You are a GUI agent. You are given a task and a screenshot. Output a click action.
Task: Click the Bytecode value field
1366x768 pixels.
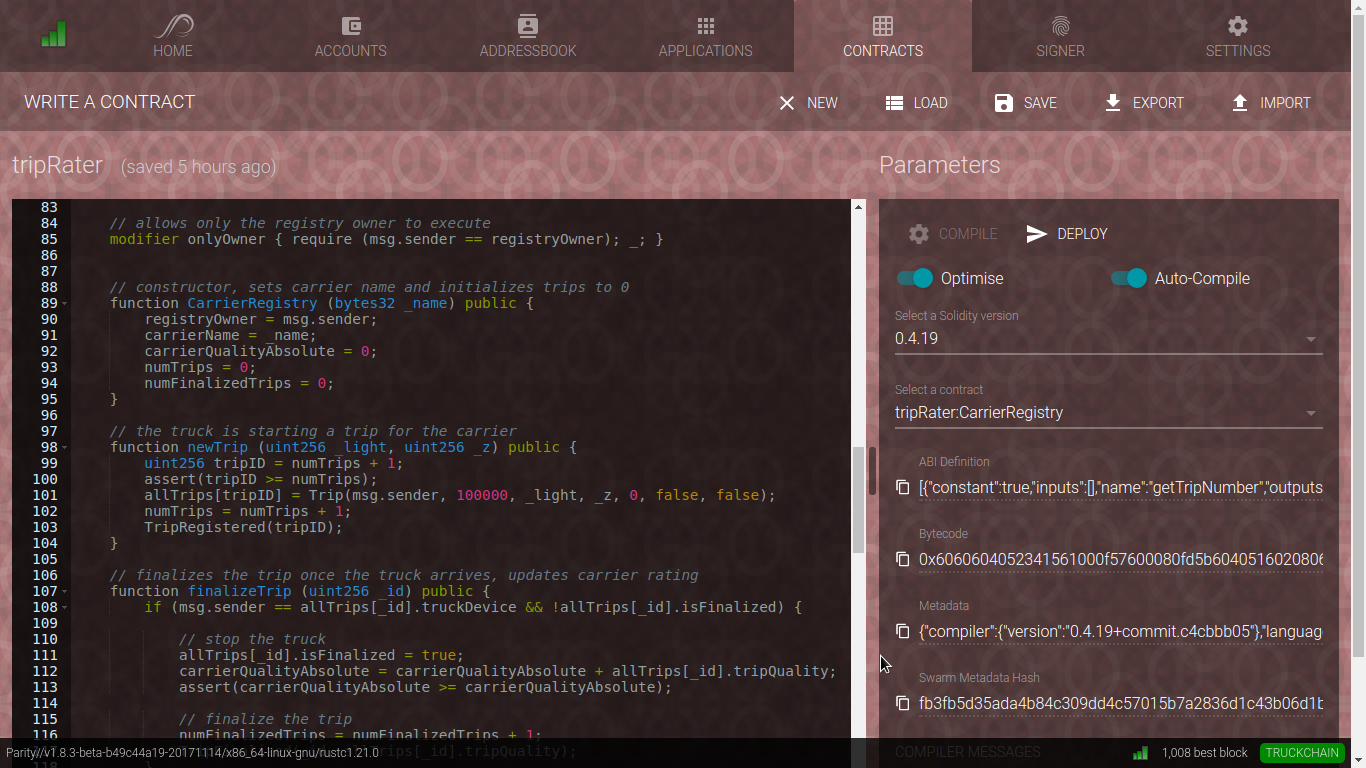tap(1121, 560)
